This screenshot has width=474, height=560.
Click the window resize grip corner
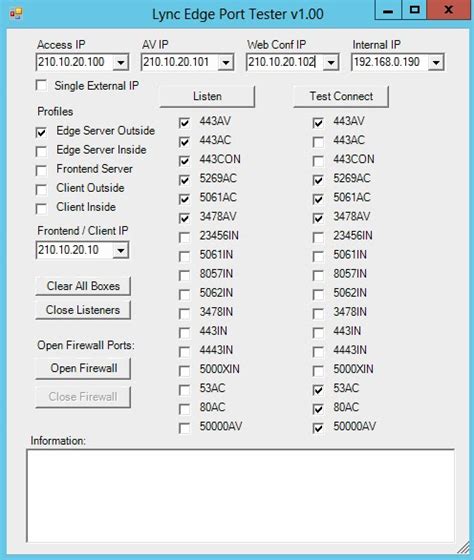[x=464, y=547]
